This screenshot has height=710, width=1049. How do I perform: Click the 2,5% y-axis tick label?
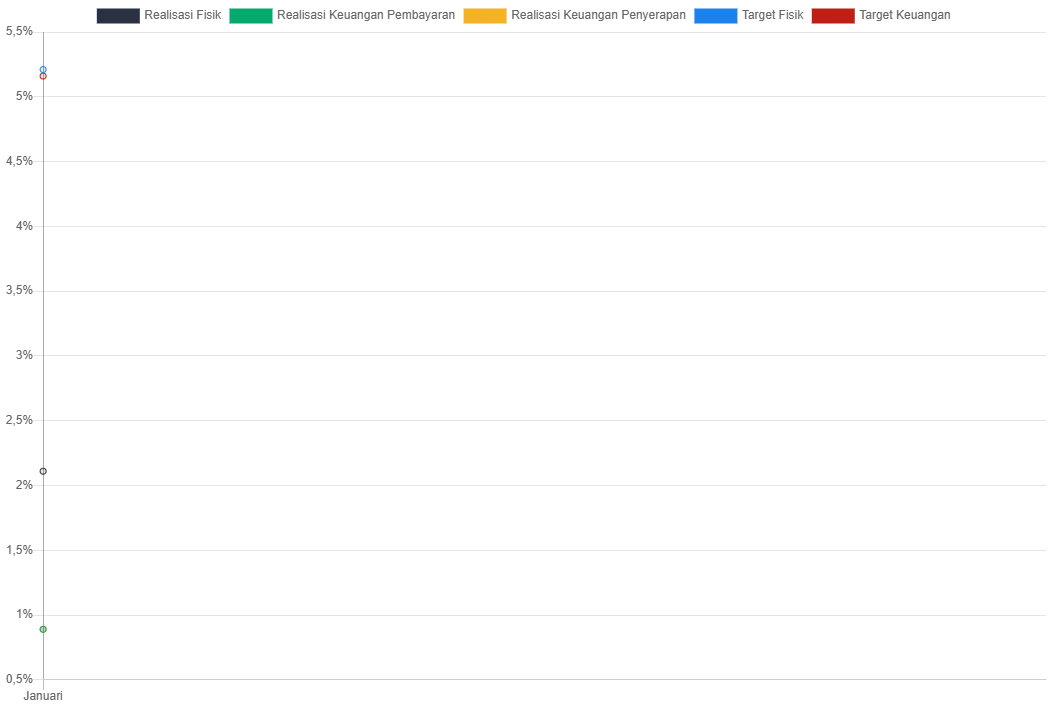point(19,420)
